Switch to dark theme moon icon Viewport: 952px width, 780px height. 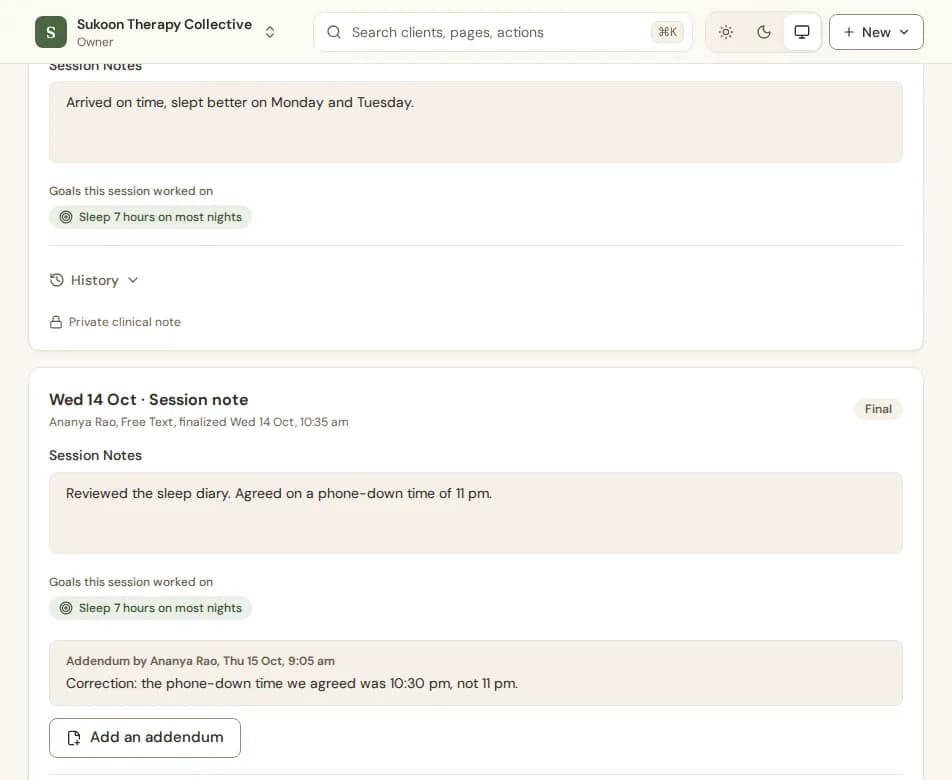click(764, 32)
